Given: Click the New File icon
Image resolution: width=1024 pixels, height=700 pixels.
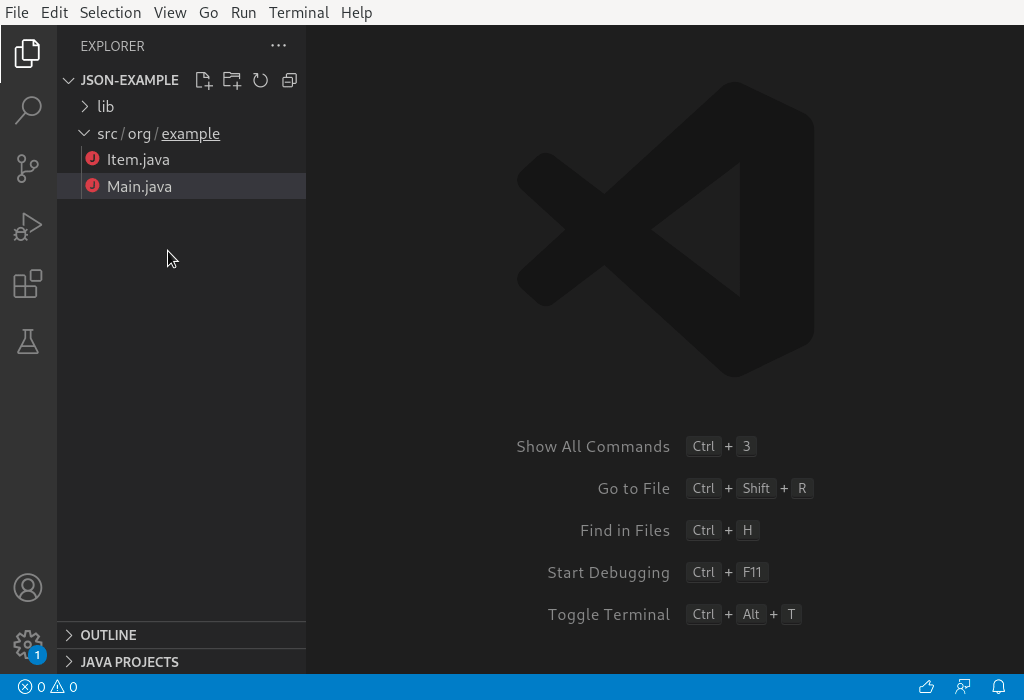Looking at the screenshot, I should (x=204, y=80).
